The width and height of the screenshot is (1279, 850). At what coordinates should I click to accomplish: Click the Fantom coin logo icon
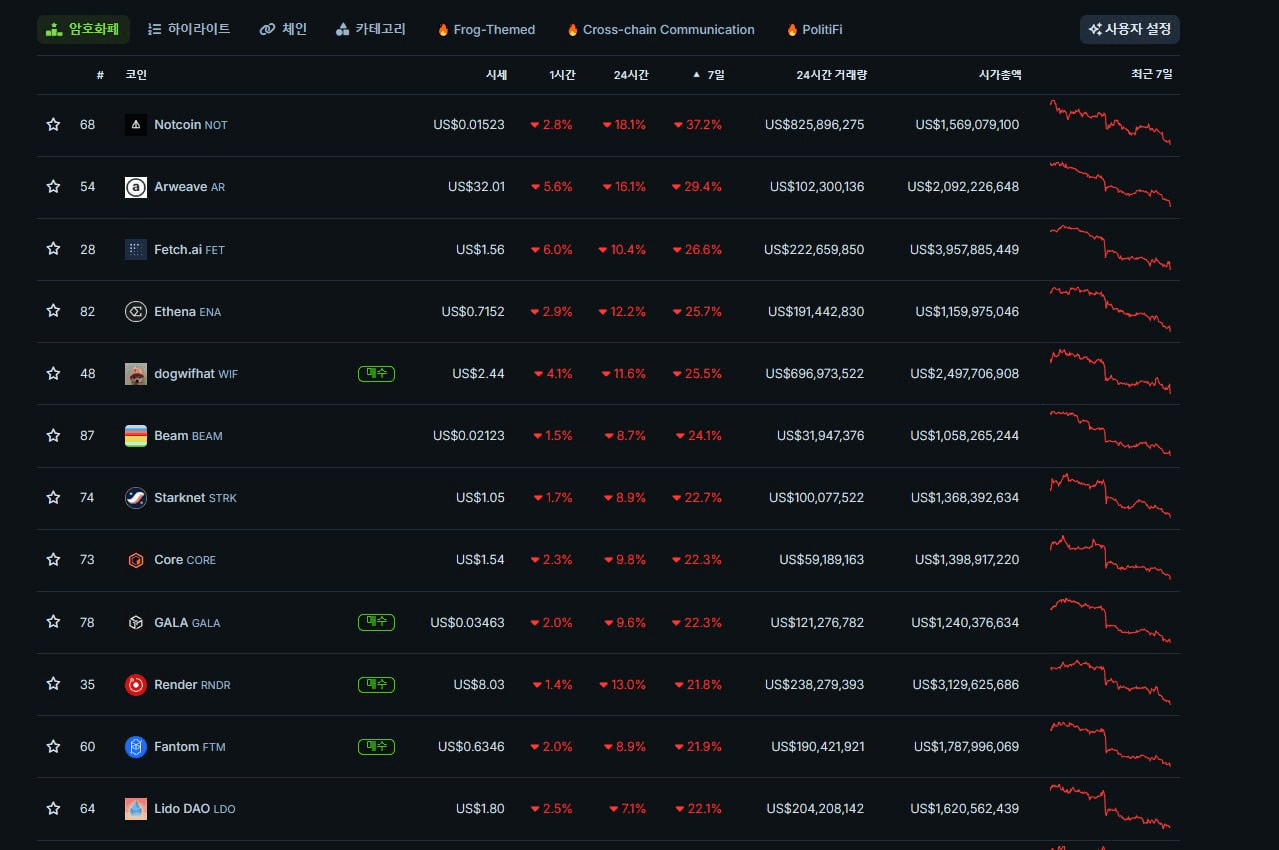pos(136,747)
